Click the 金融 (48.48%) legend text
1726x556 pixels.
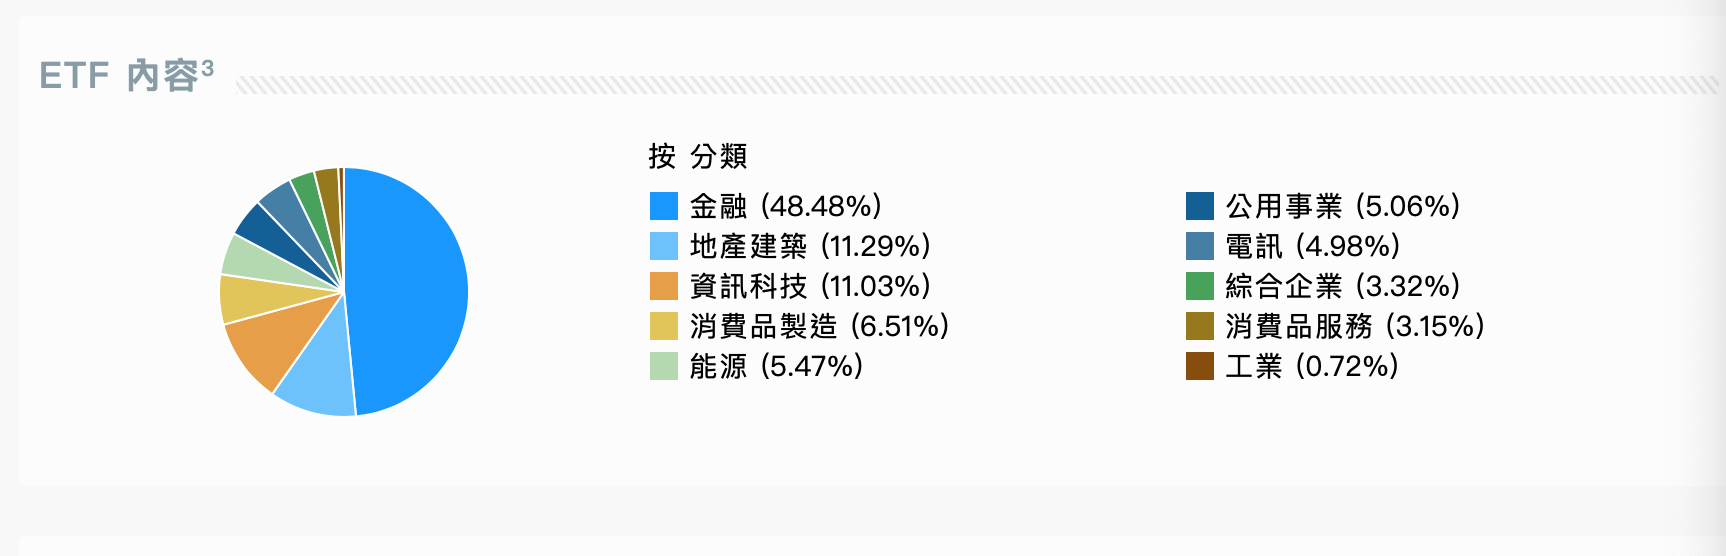785,206
